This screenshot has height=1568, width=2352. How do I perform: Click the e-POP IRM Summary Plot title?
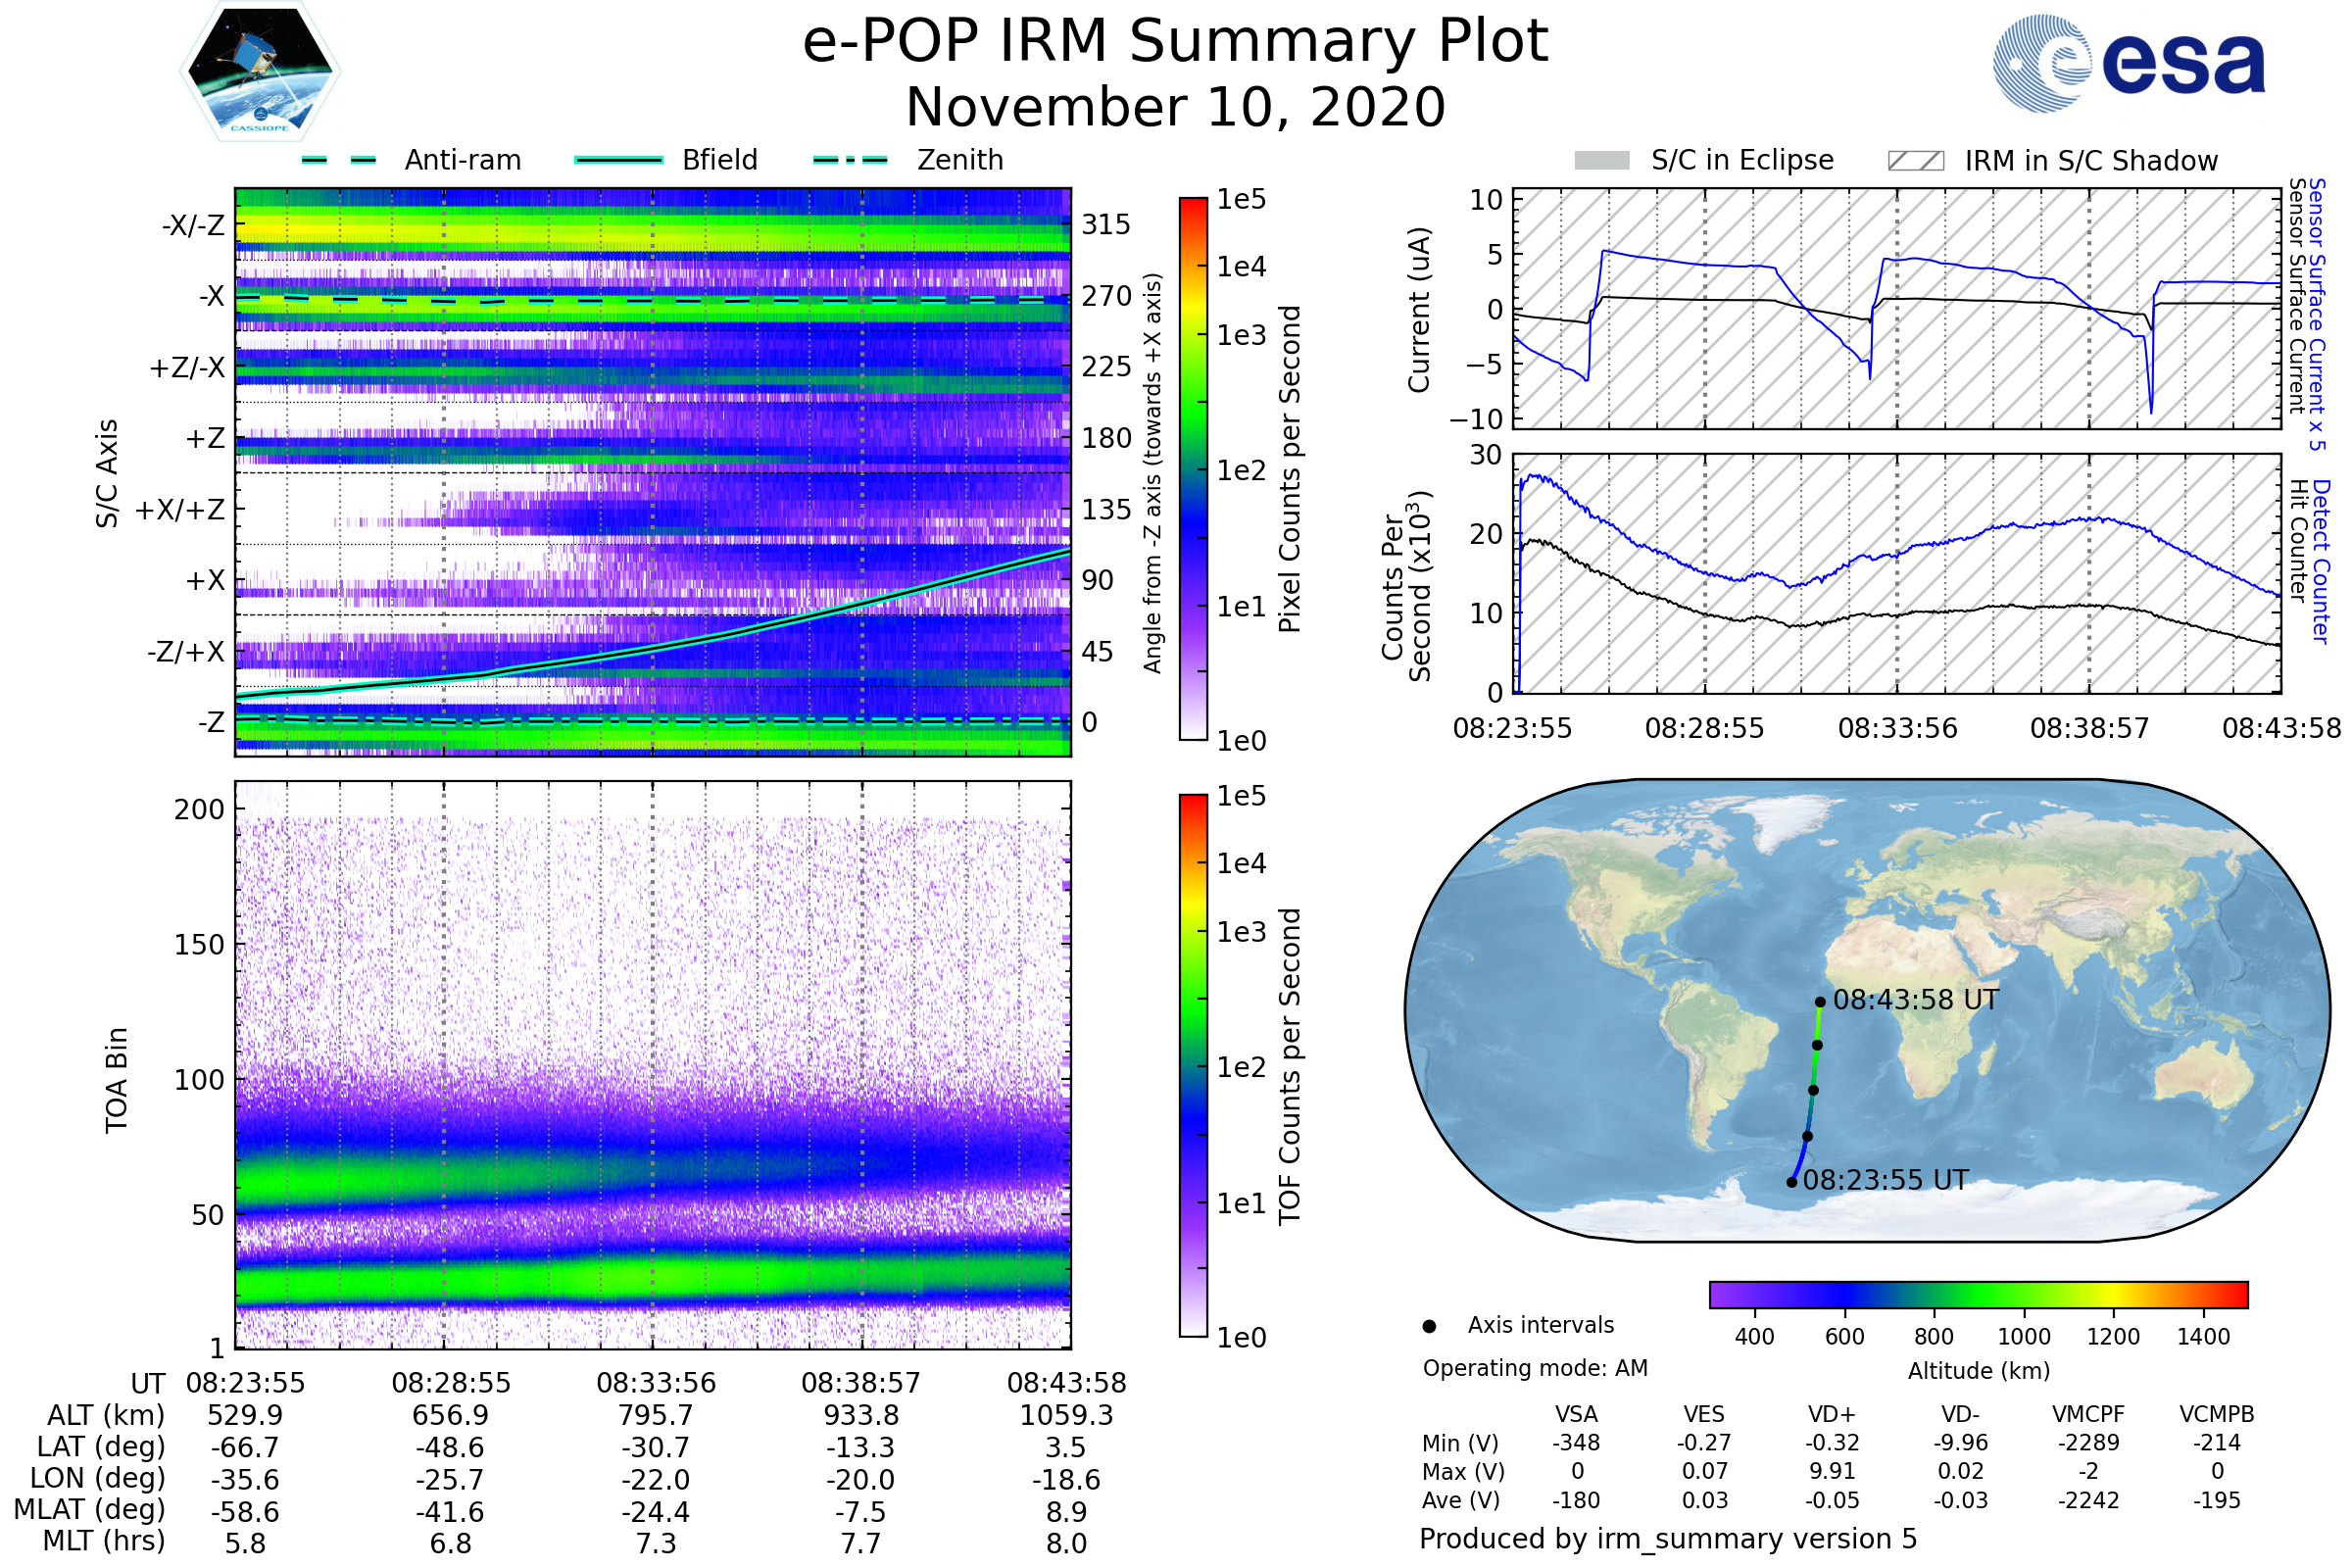coord(1175,42)
